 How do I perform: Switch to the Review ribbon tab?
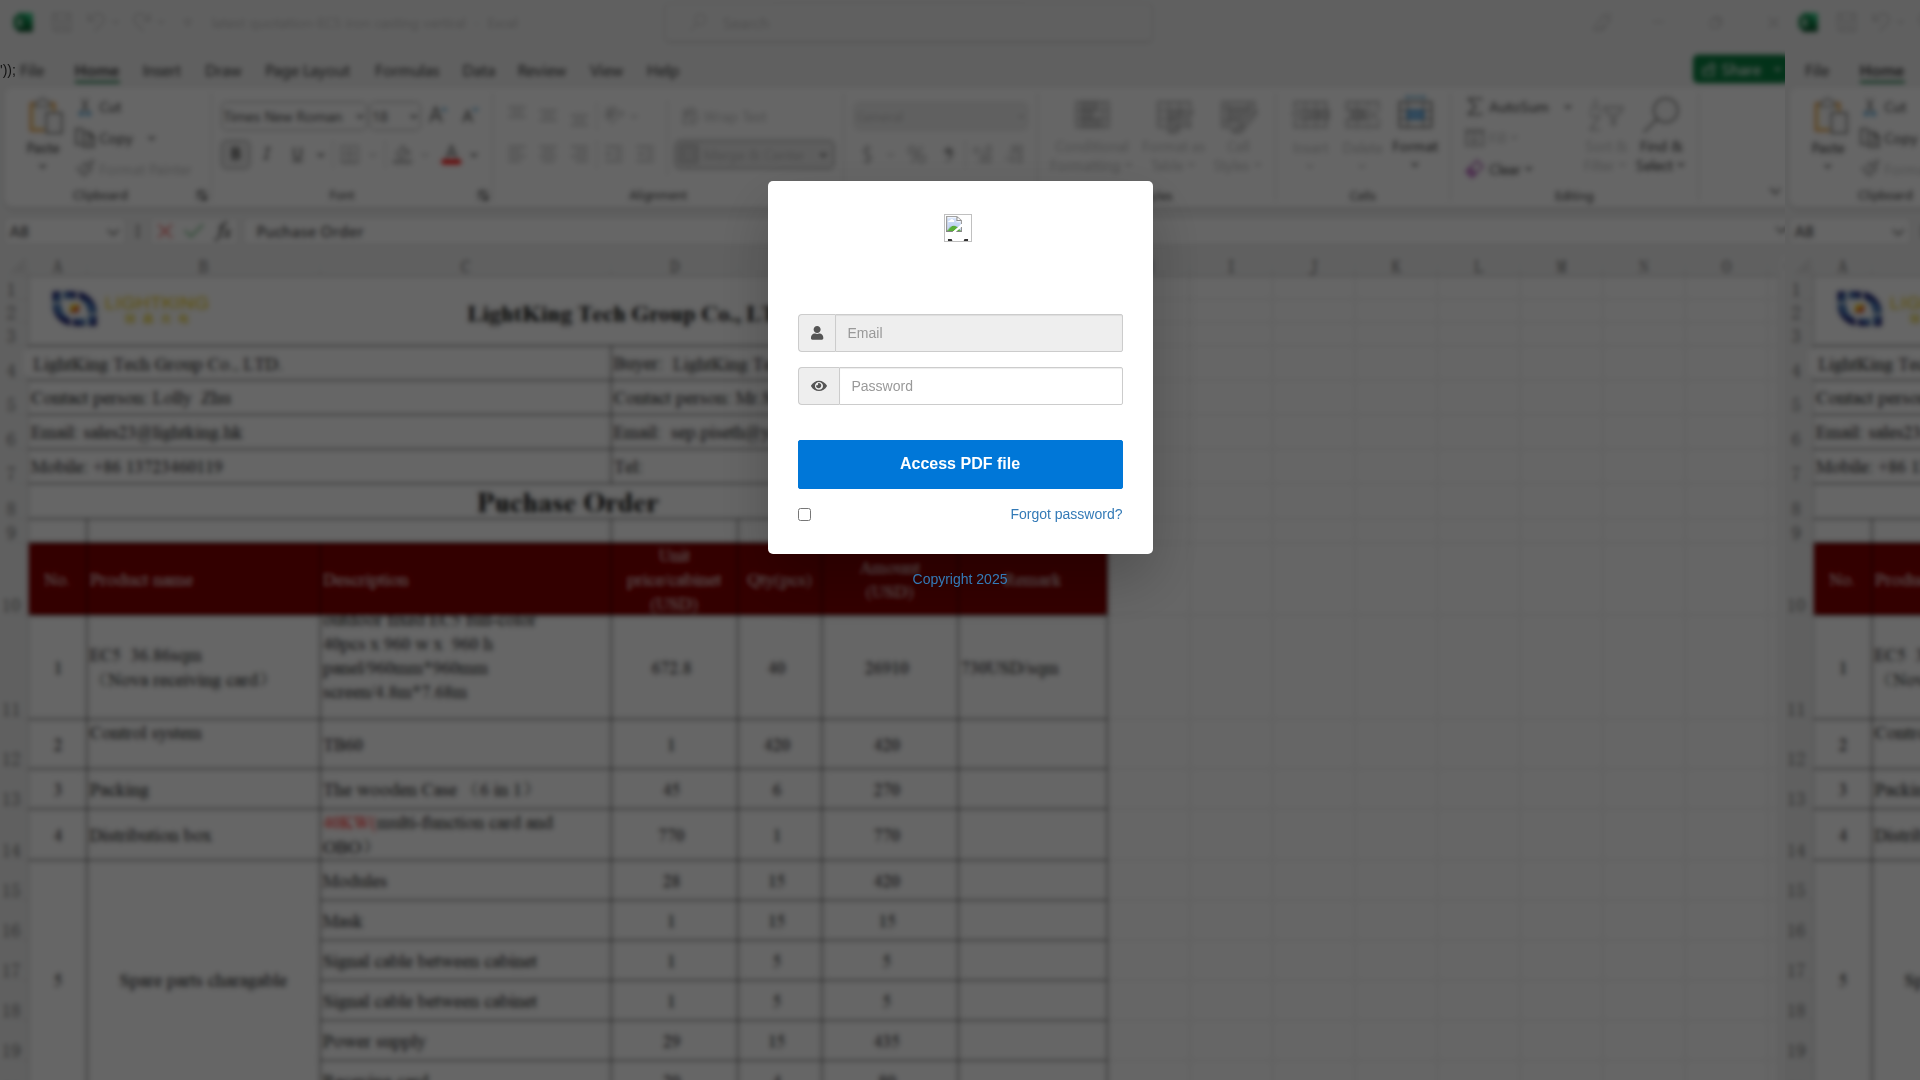coord(541,71)
